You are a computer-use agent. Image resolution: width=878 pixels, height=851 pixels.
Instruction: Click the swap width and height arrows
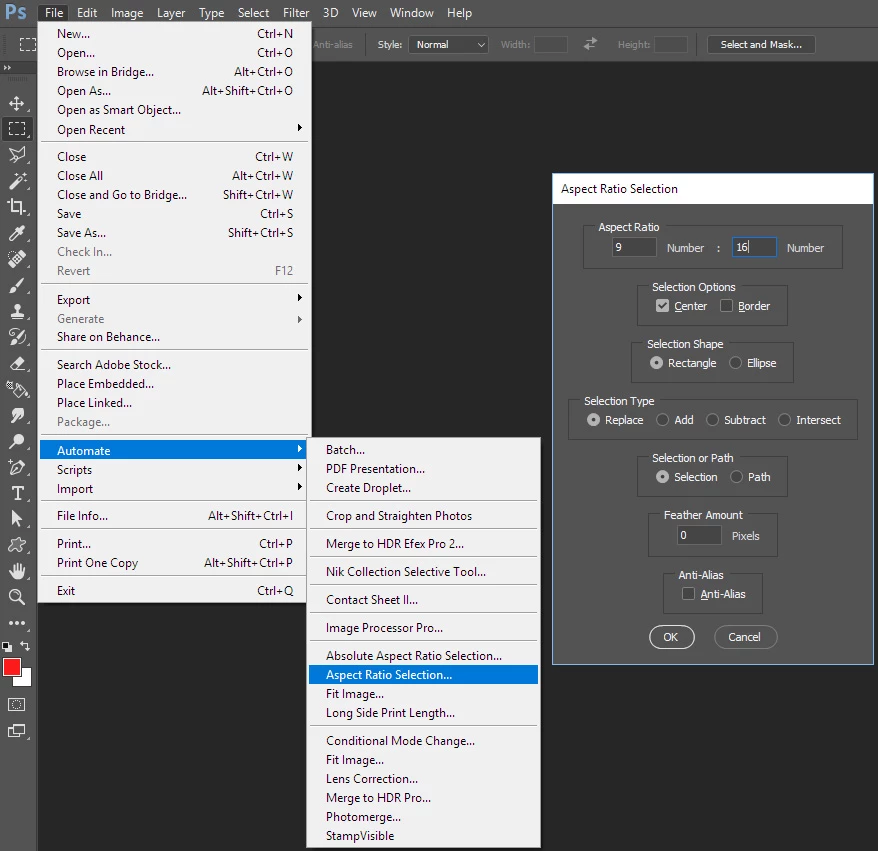590,44
